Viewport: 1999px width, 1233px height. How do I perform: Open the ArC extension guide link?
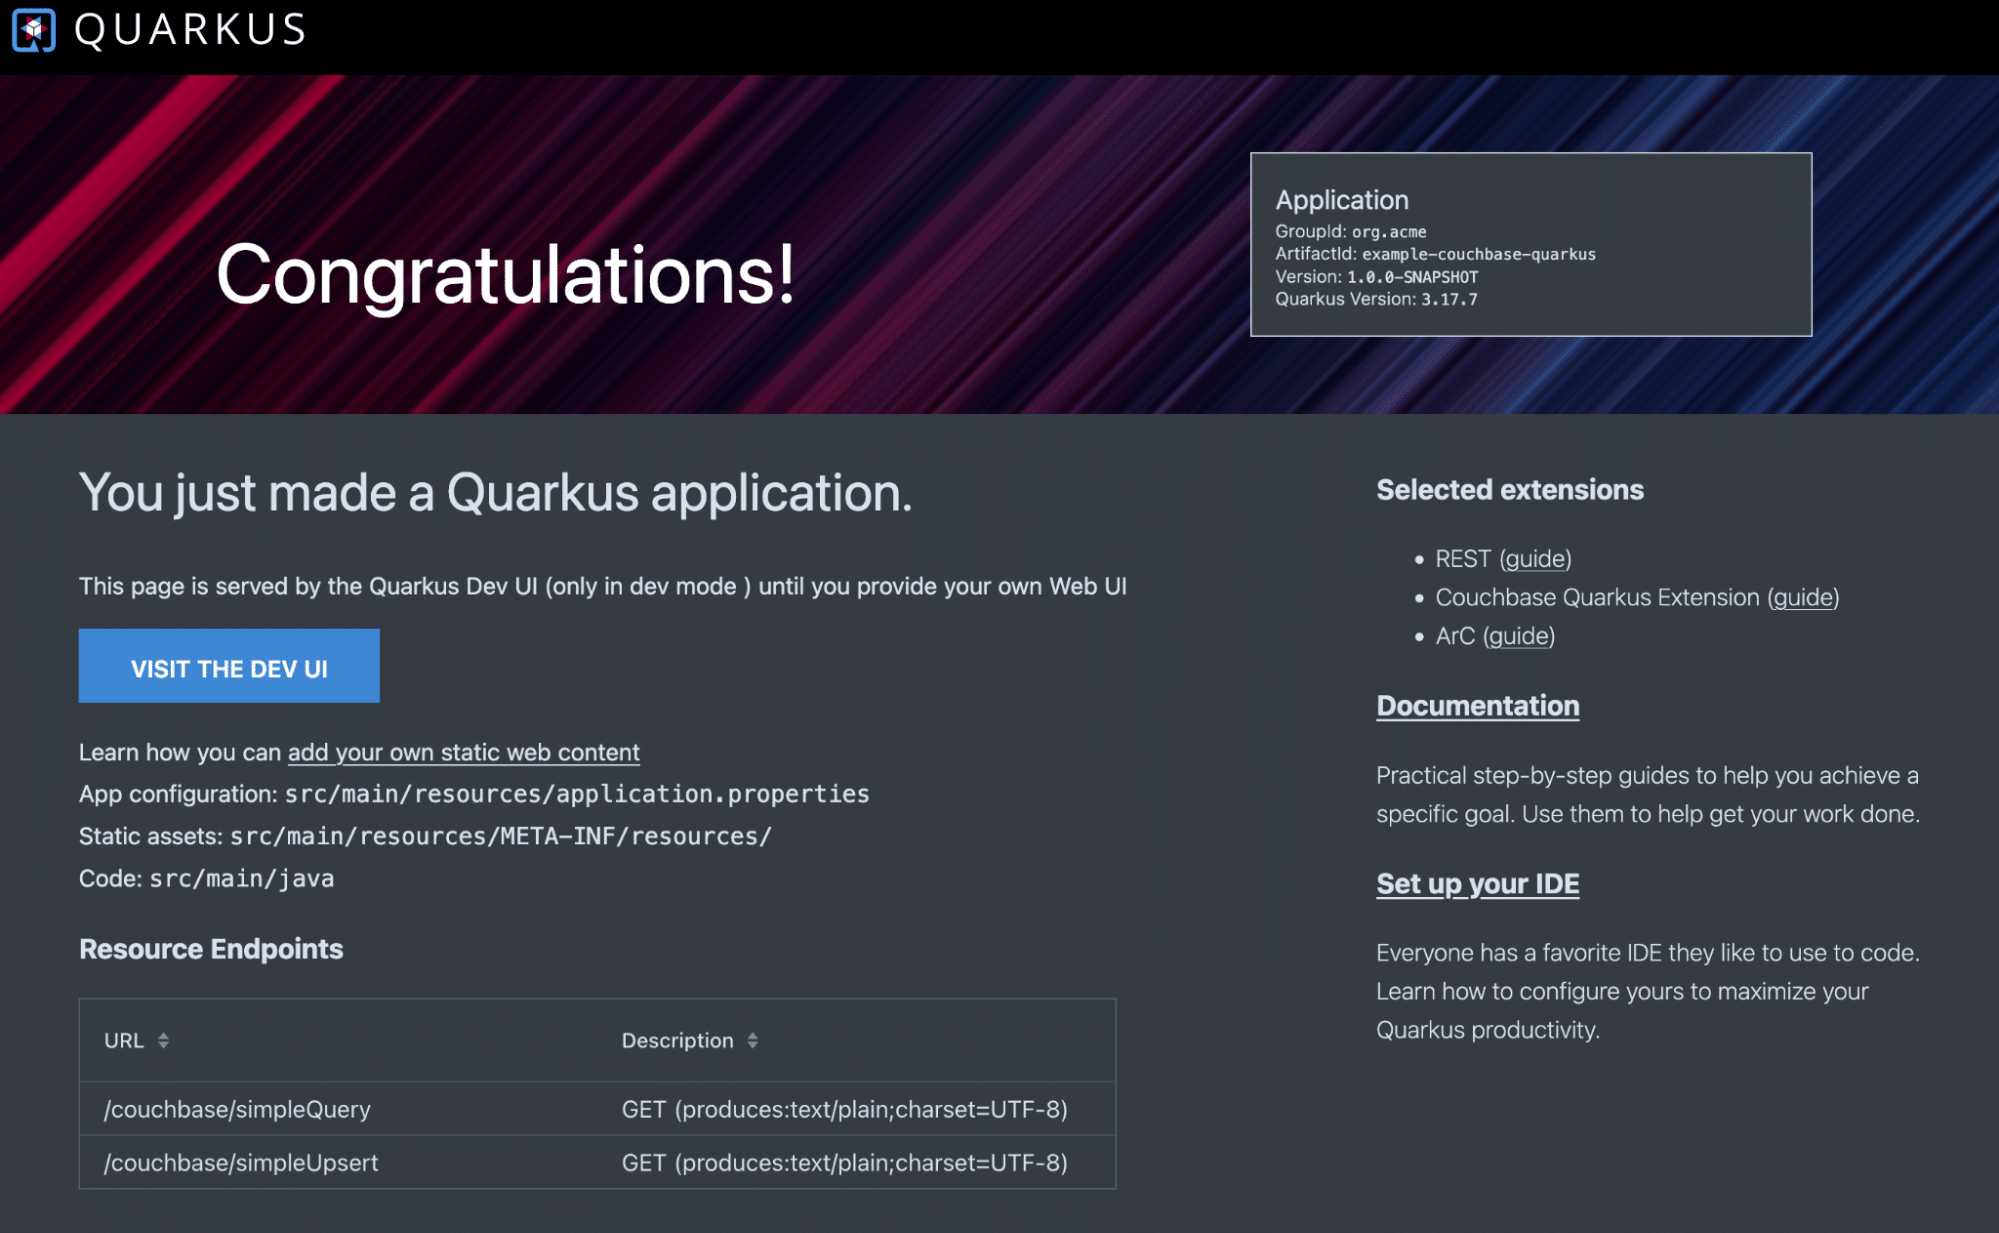(1518, 636)
